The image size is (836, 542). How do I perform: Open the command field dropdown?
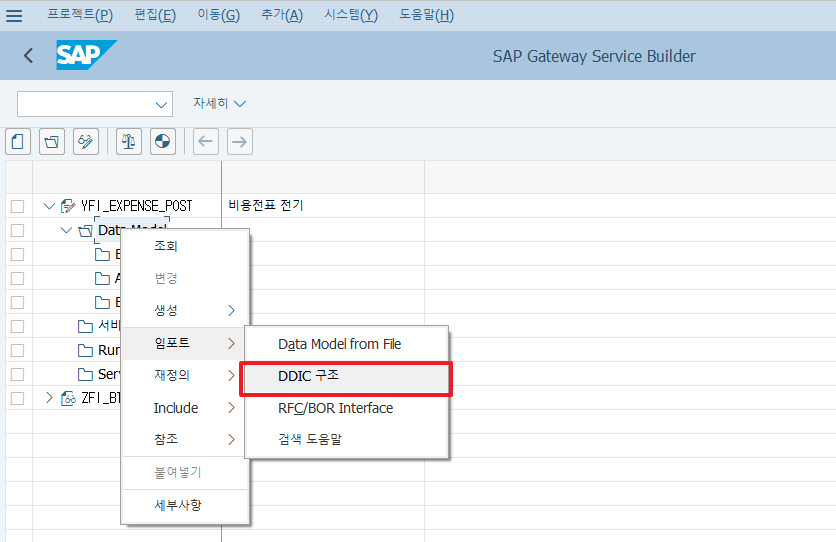[x=161, y=104]
